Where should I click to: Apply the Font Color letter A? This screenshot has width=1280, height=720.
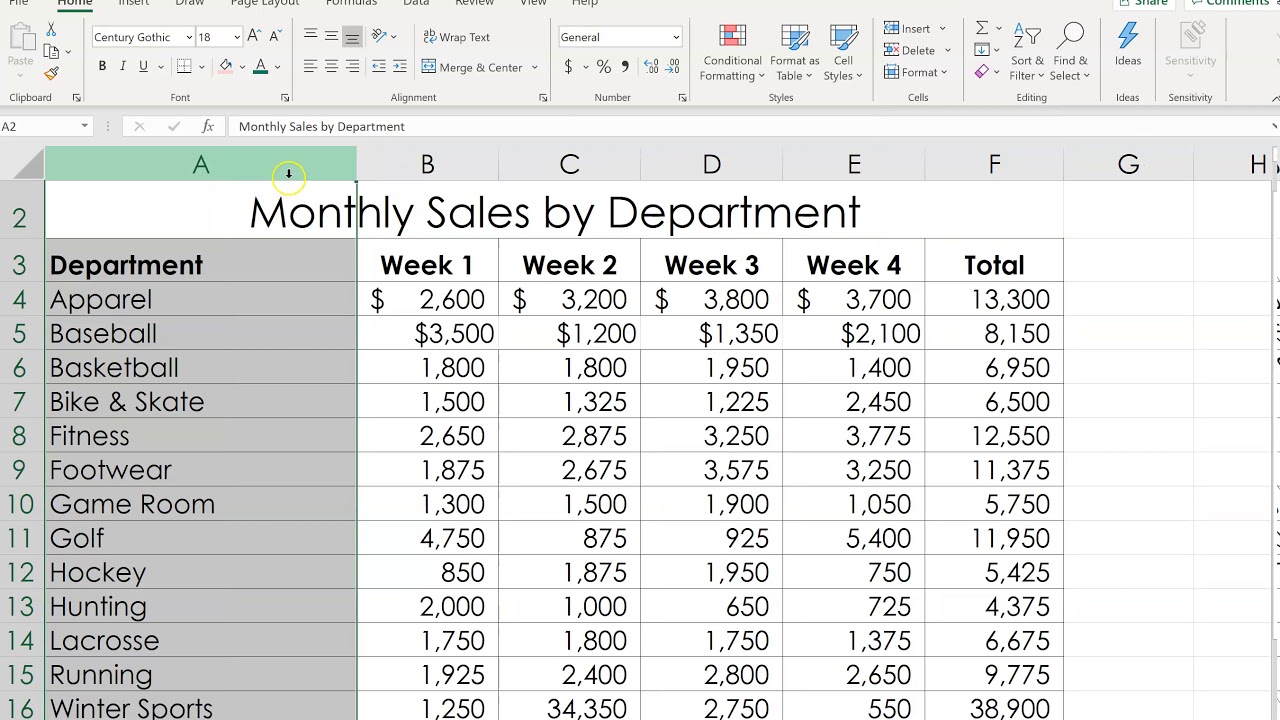[260, 67]
